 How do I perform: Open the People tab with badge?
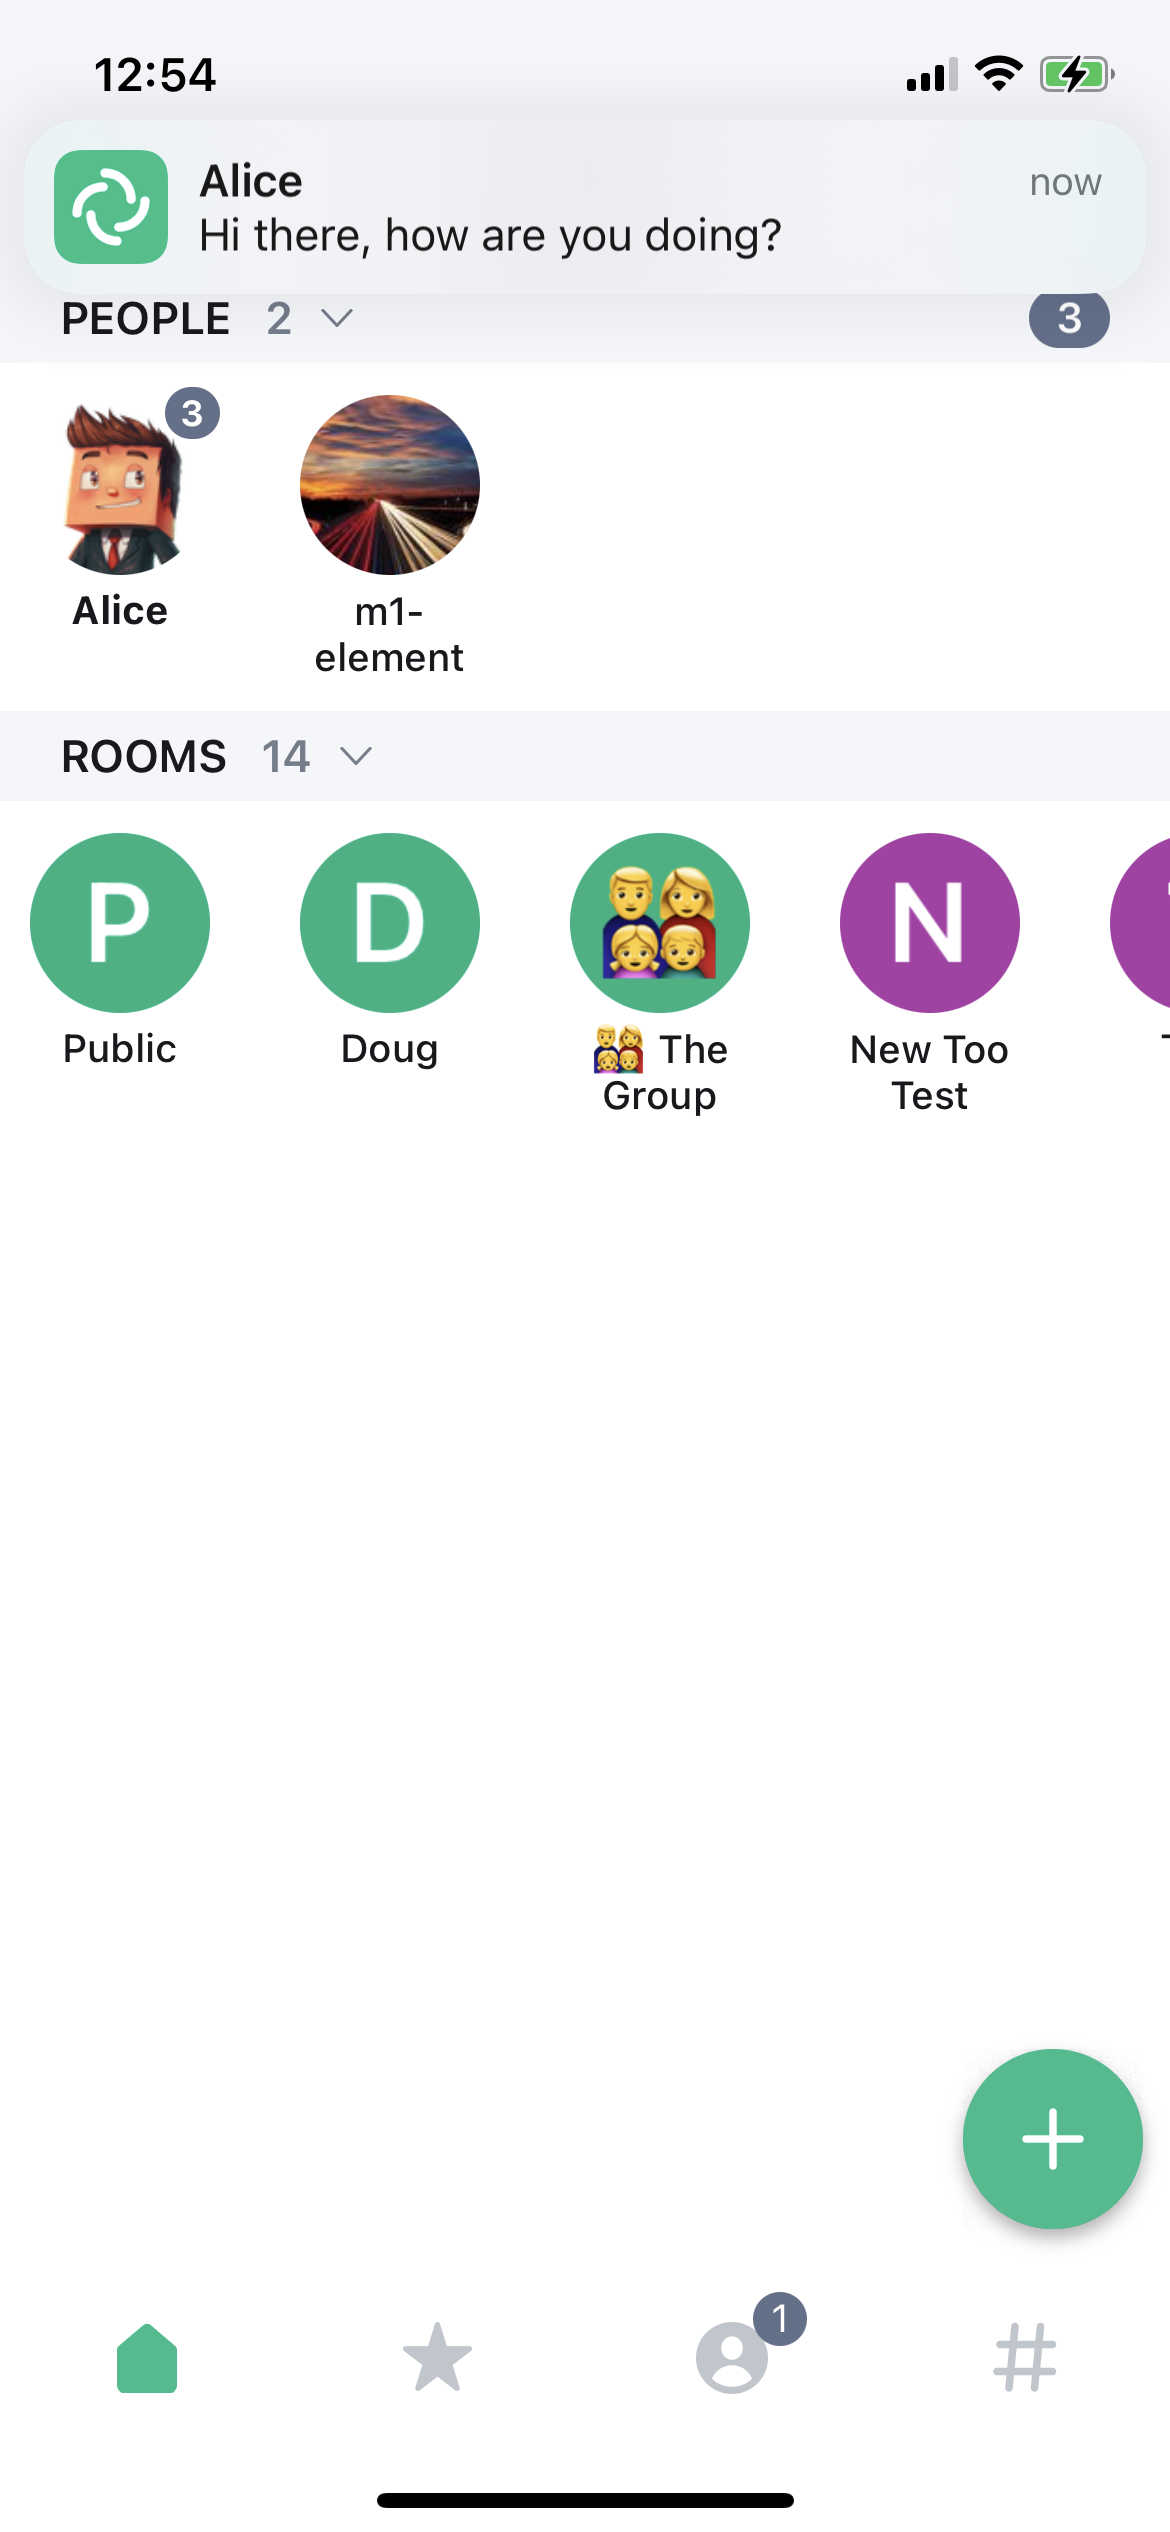[x=733, y=2358]
